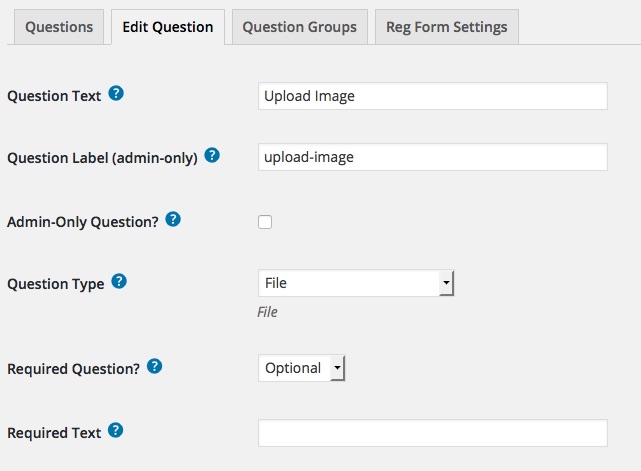
Task: Go to Reg Form Settings tab
Action: pos(447,27)
